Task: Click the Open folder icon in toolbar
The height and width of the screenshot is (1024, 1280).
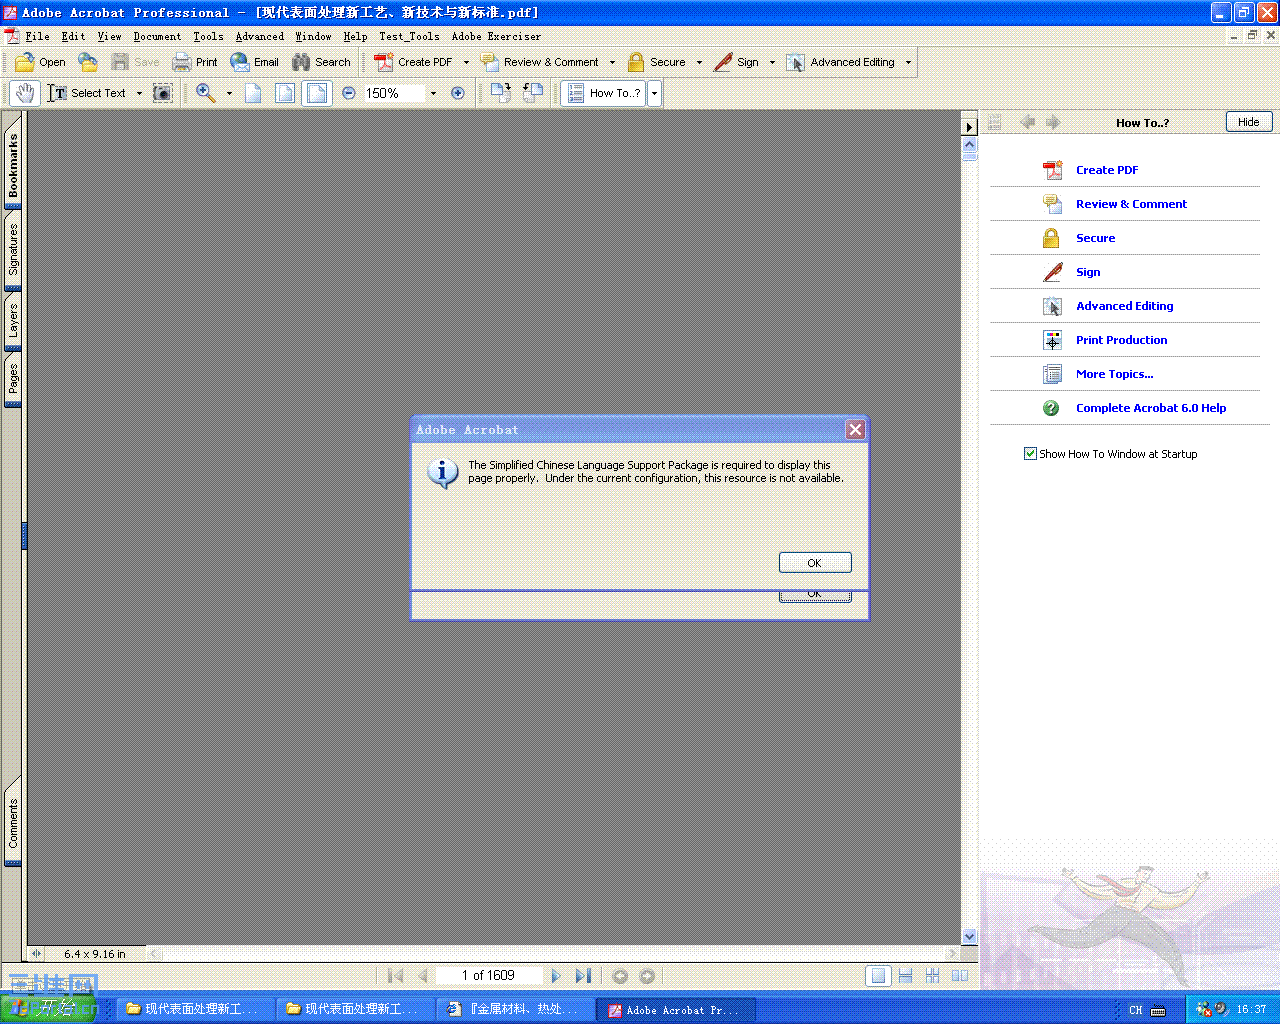Action: [40, 62]
